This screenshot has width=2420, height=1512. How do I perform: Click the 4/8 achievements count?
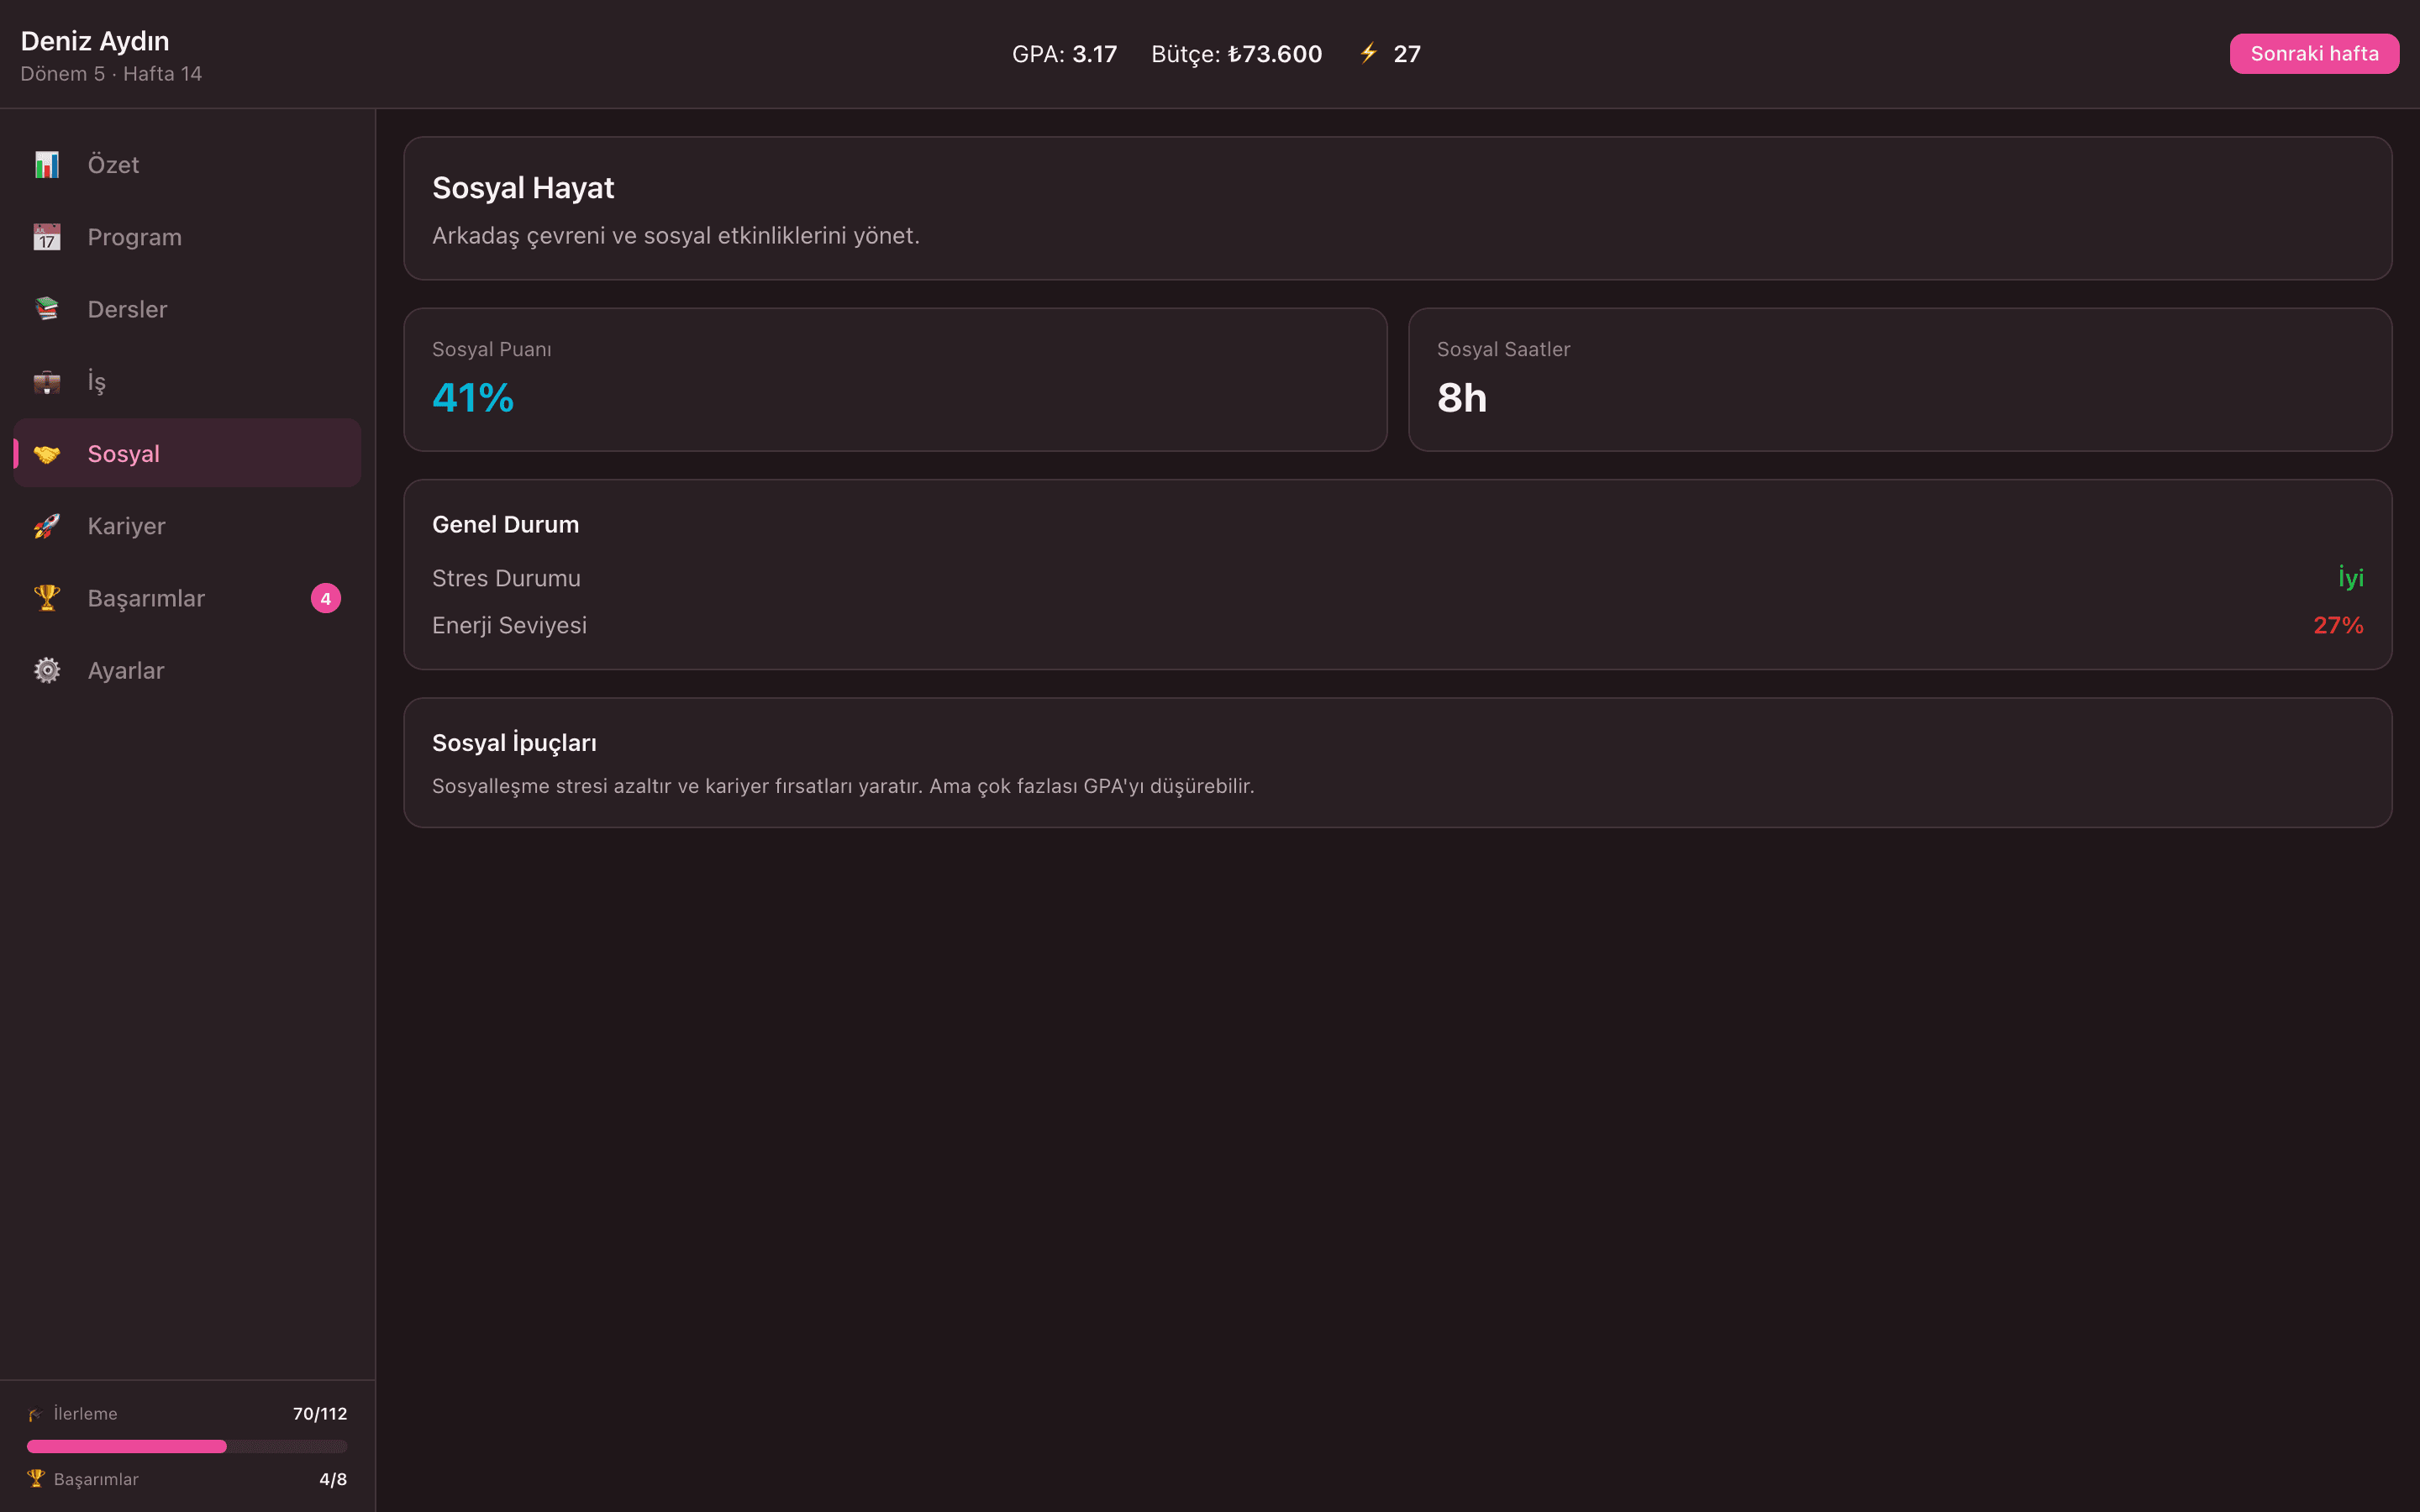click(x=333, y=1479)
